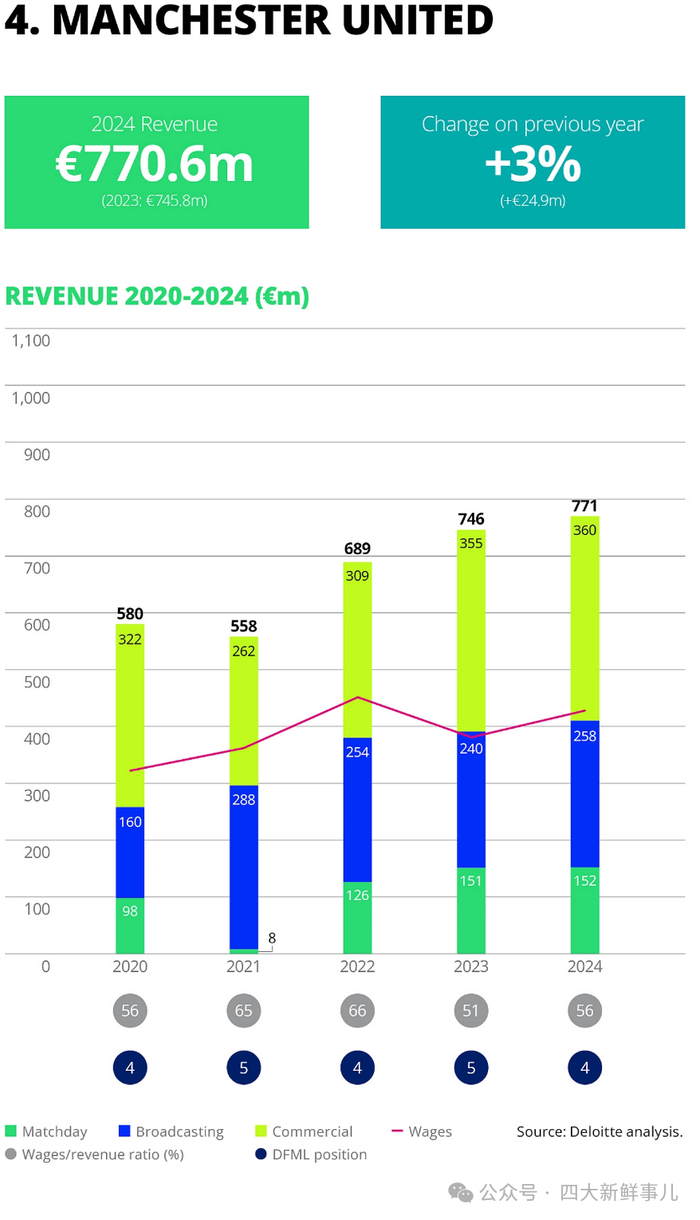Click the (2023: €745.8m) note

pos(155,200)
